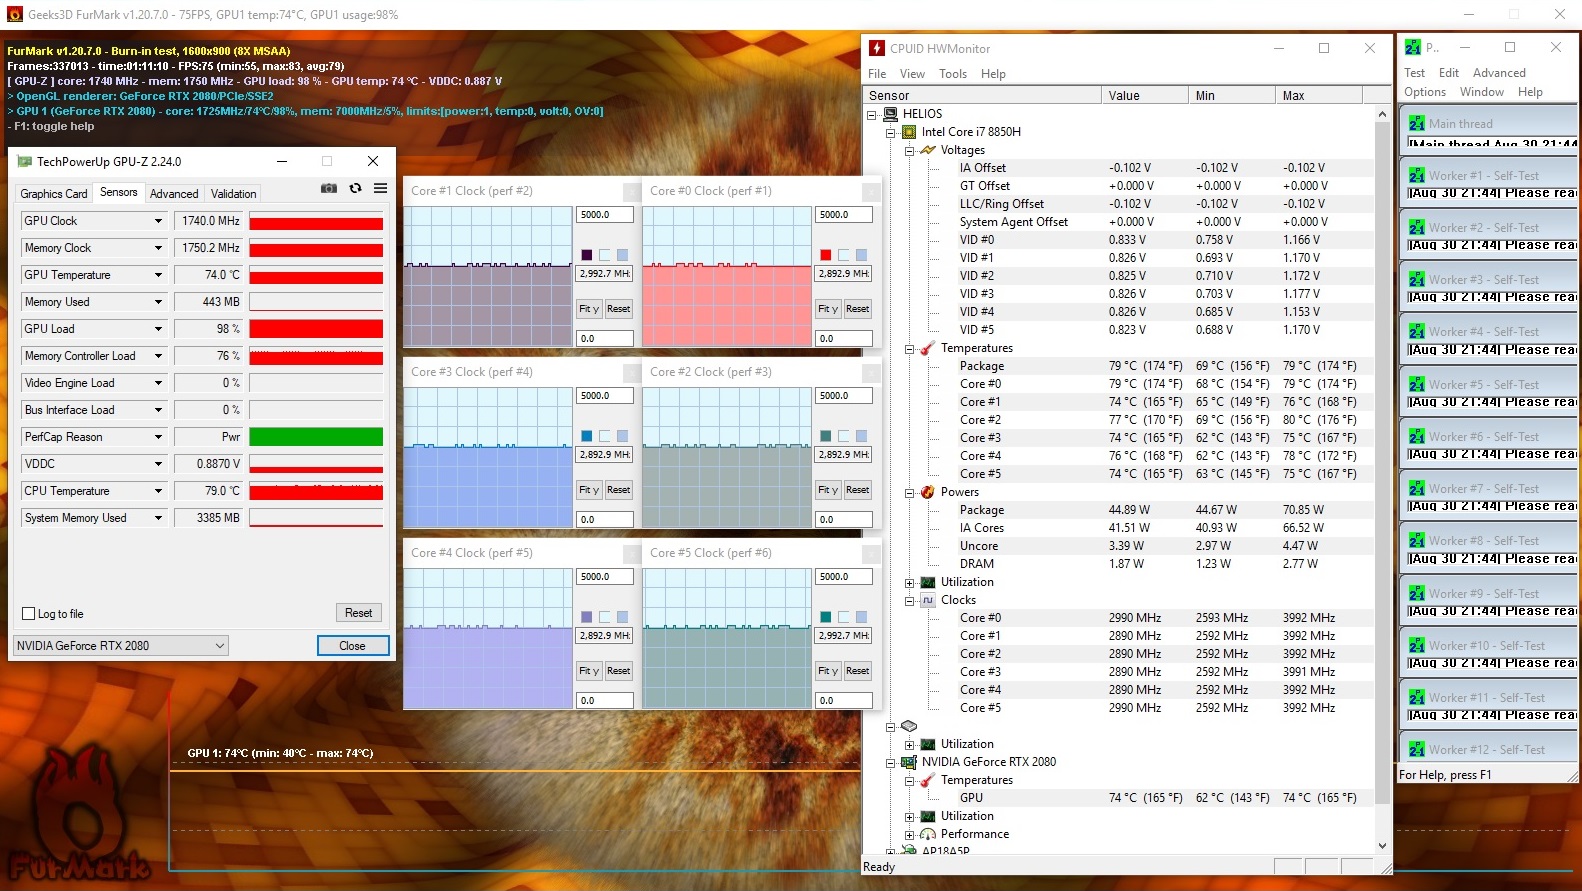
Task: Collapse the Powers tree node
Action: pos(909,492)
